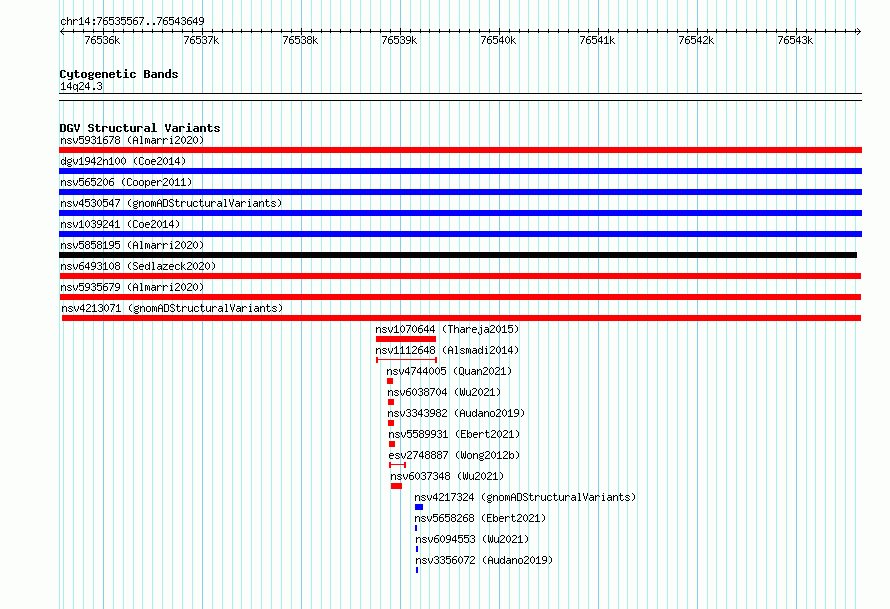
Task: Click the blue bar under nsv4530547
Action: click(460, 213)
